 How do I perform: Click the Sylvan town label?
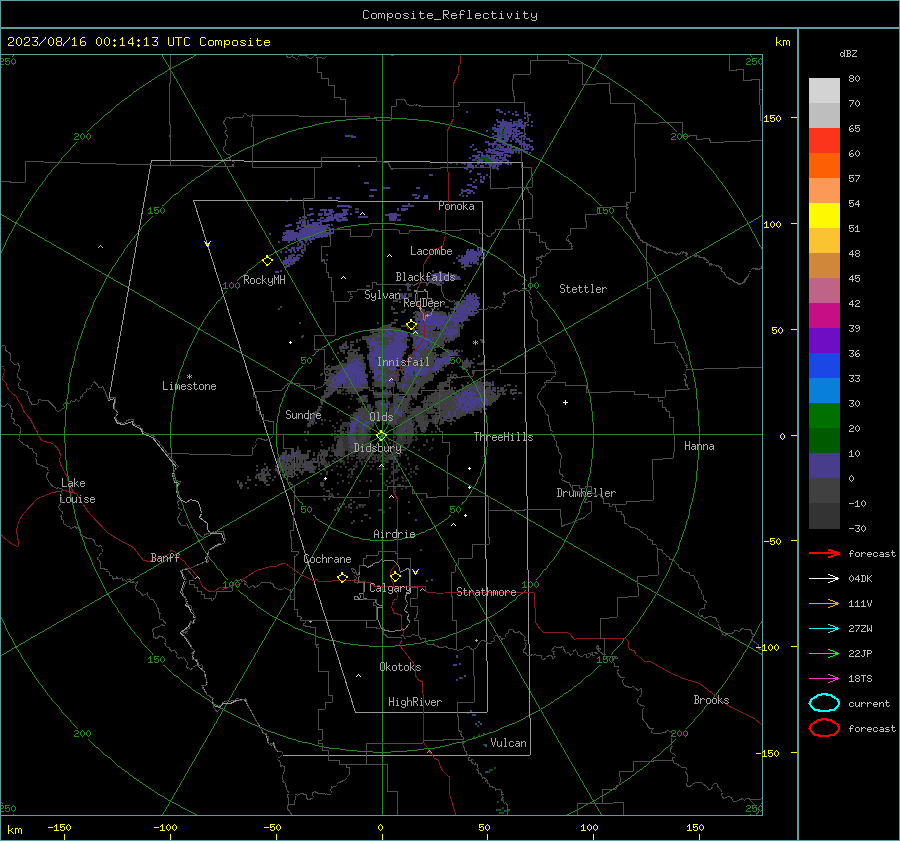coord(382,295)
